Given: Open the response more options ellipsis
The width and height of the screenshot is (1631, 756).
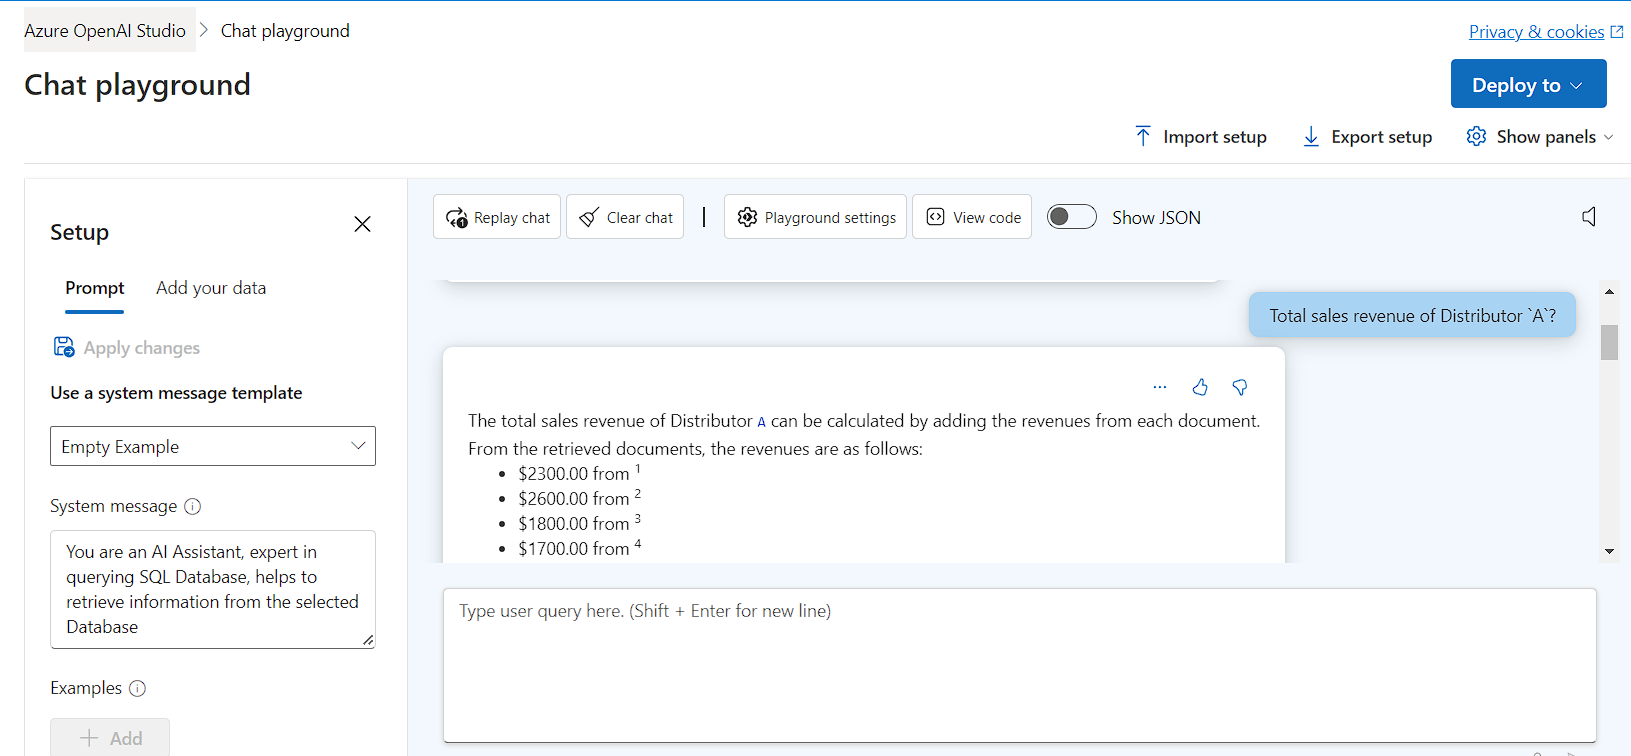Looking at the screenshot, I should tap(1160, 387).
